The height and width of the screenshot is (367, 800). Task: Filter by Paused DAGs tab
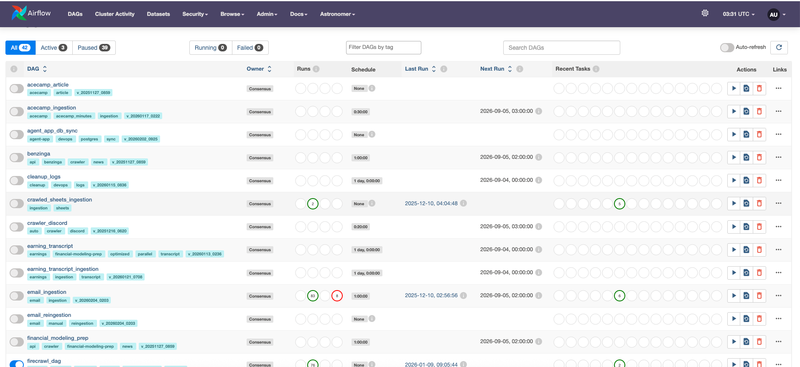pyautogui.click(x=94, y=47)
